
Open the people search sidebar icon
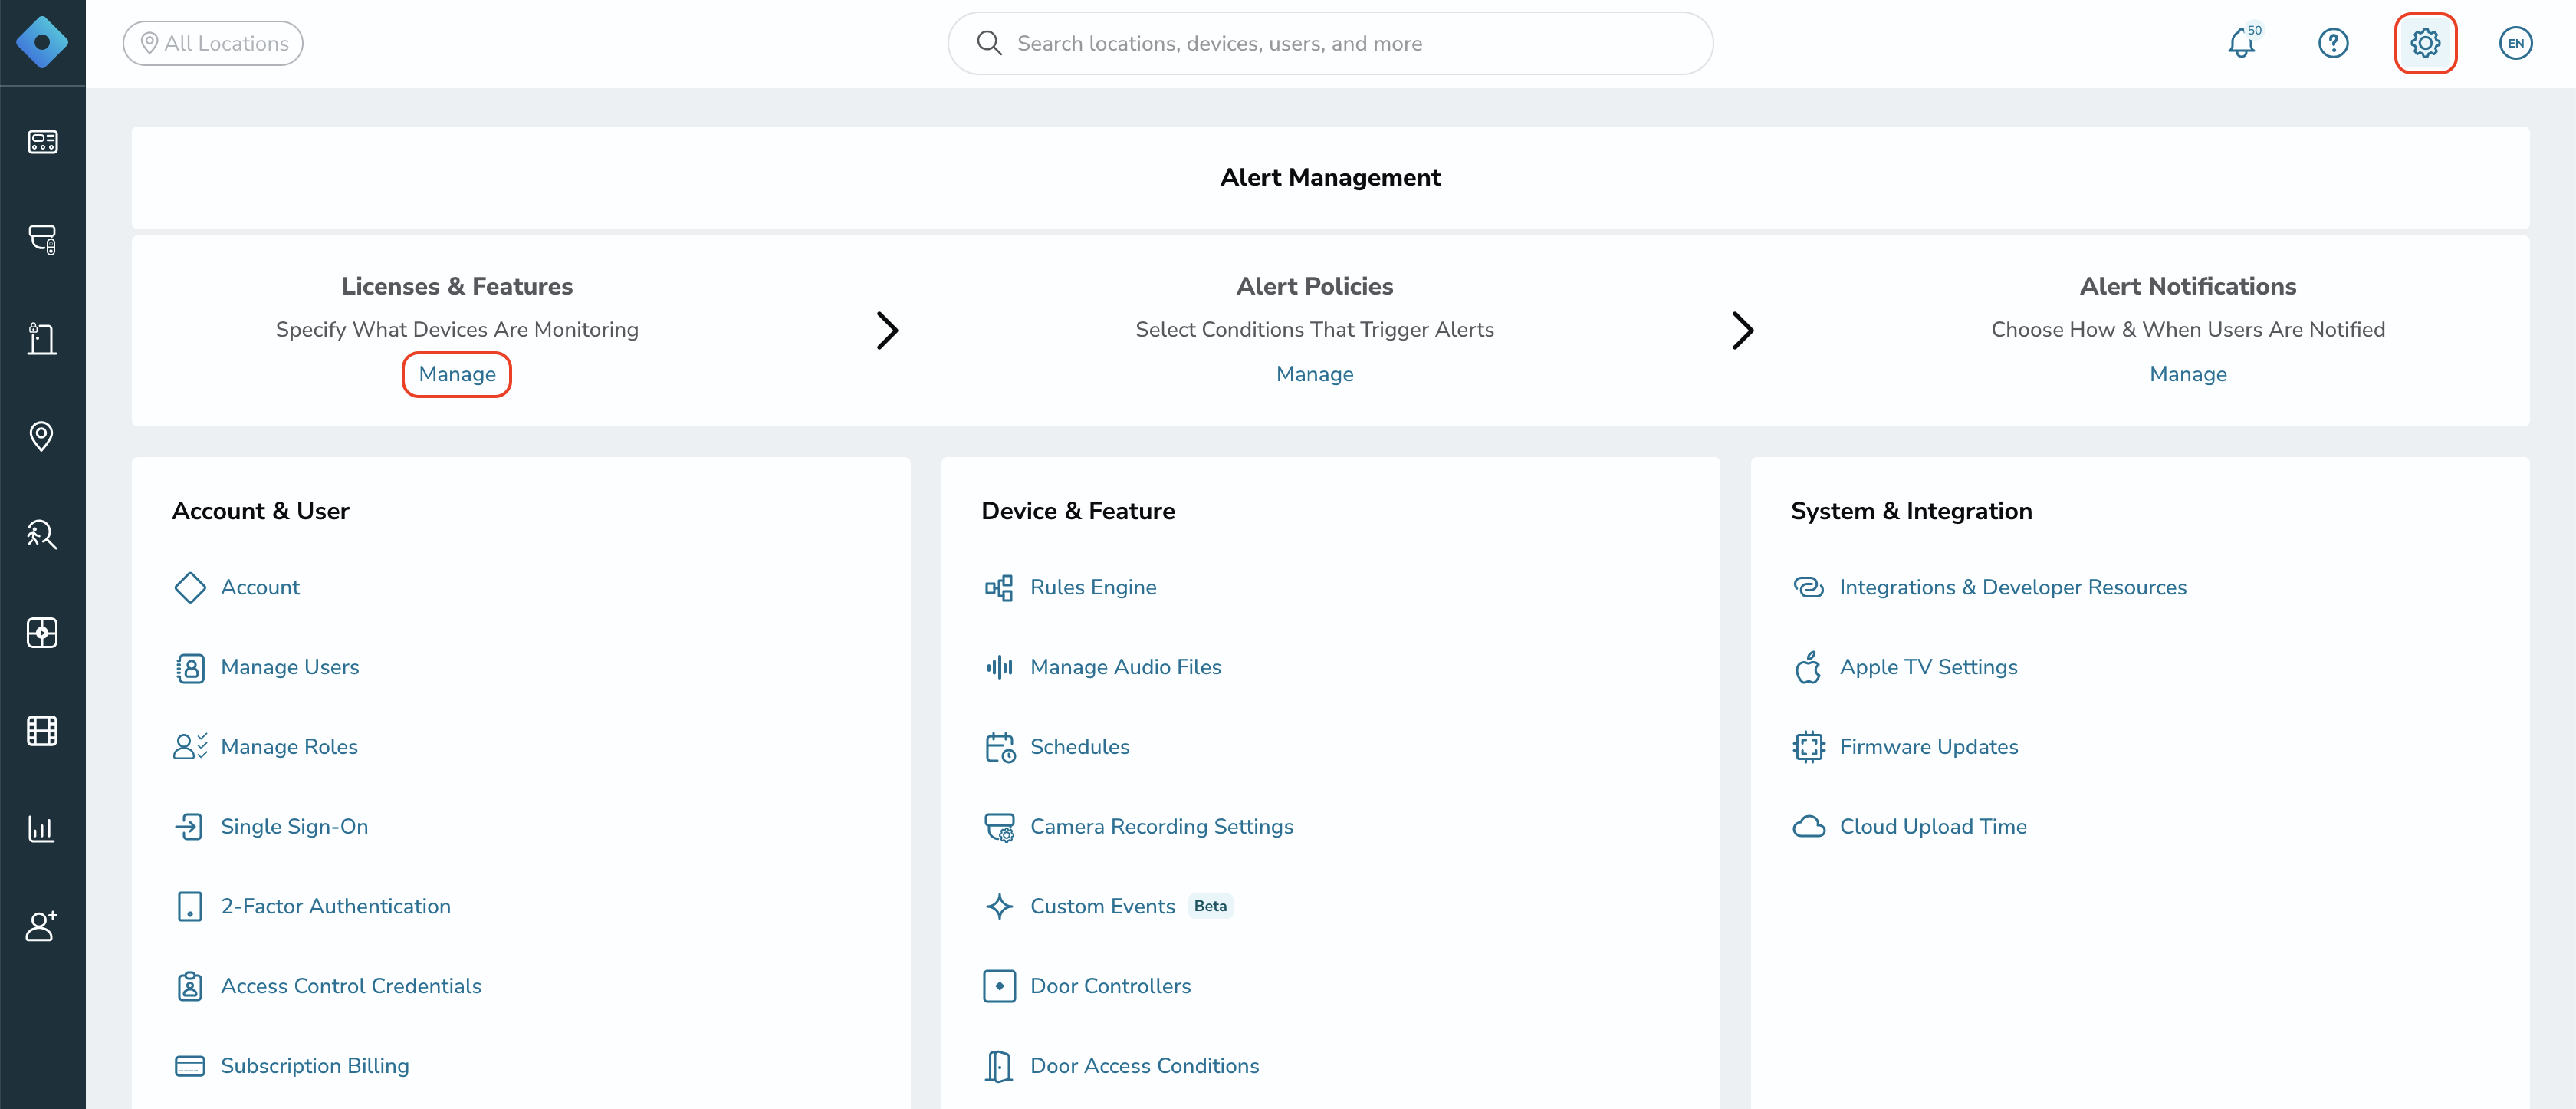tap(42, 534)
